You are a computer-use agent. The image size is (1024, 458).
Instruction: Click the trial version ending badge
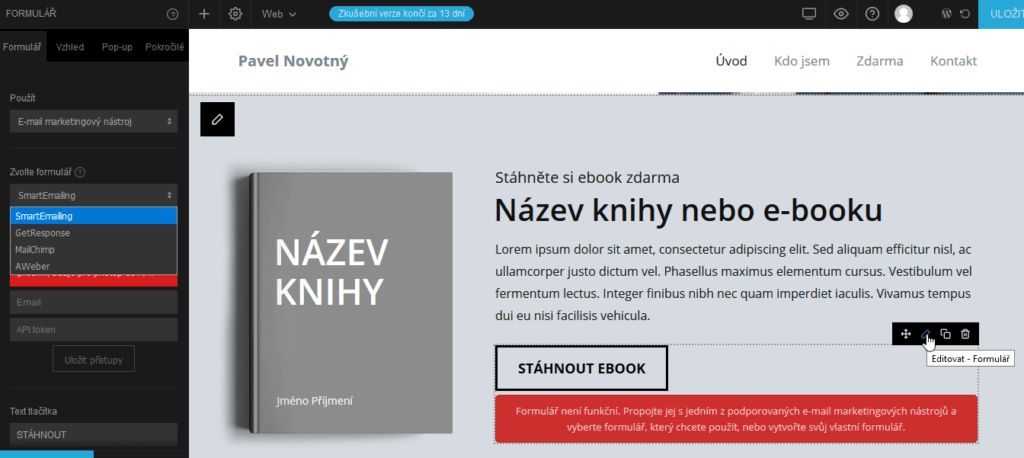point(402,14)
